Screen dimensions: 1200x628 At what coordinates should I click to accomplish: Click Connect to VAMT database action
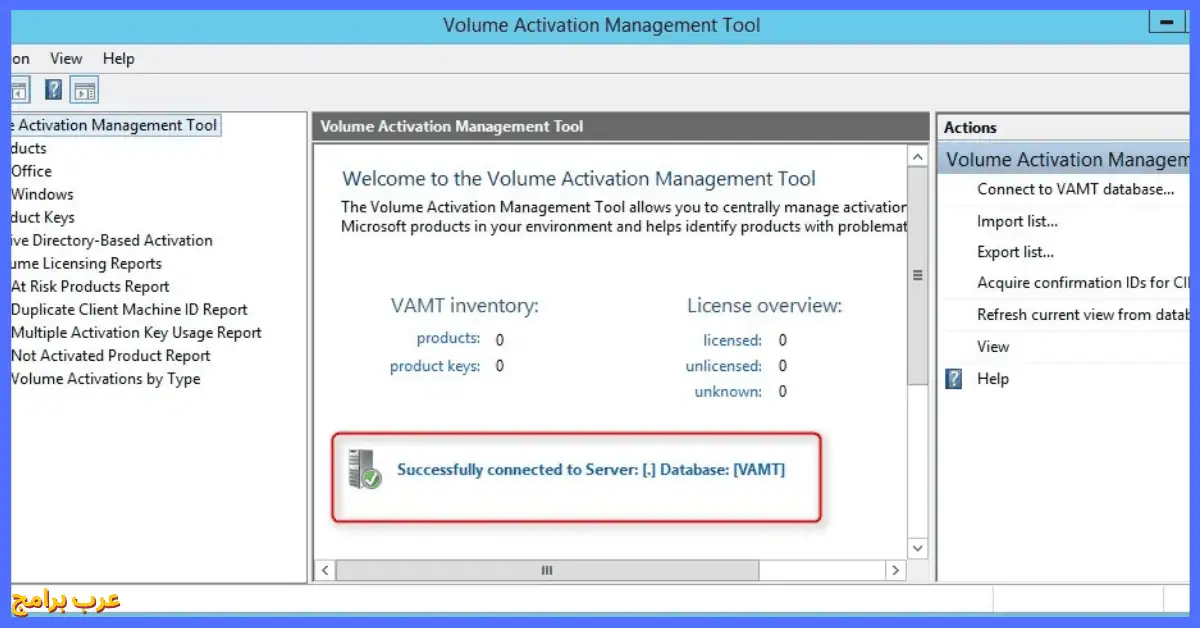[x=1075, y=189]
